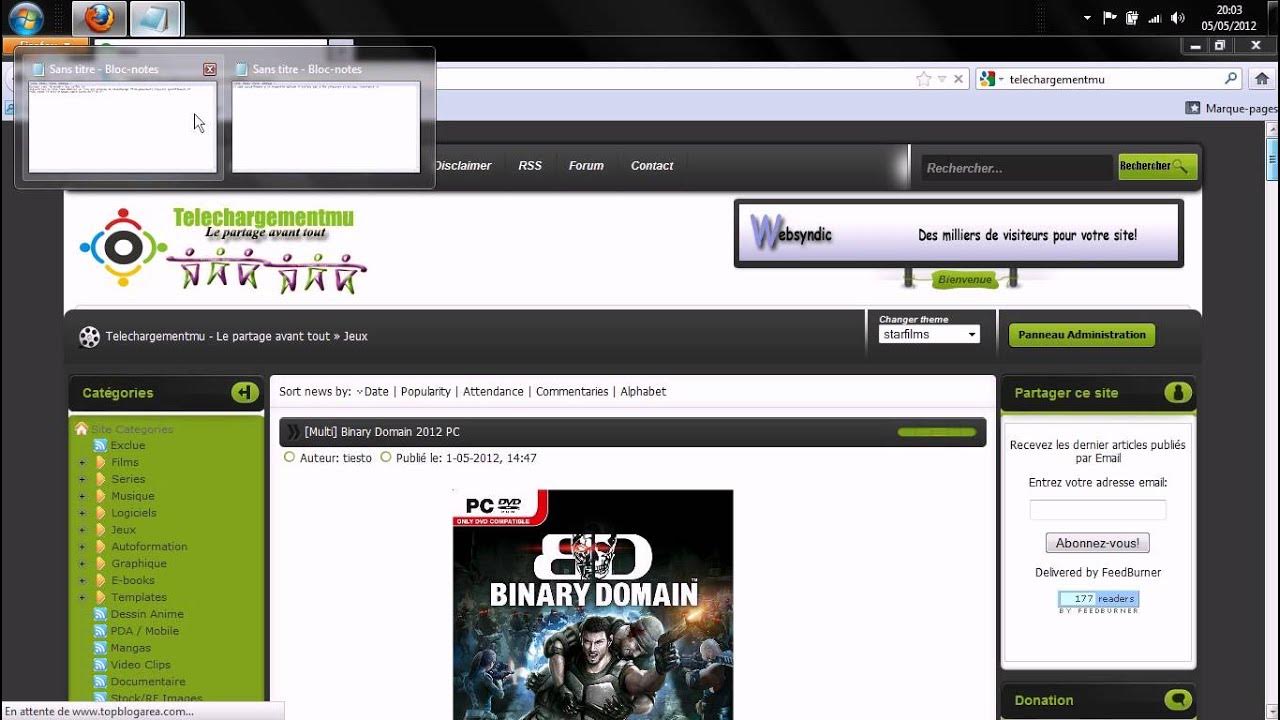Viewport: 1280px width, 720px height.
Task: Open the Windows Start menu orb
Action: click(x=25, y=17)
